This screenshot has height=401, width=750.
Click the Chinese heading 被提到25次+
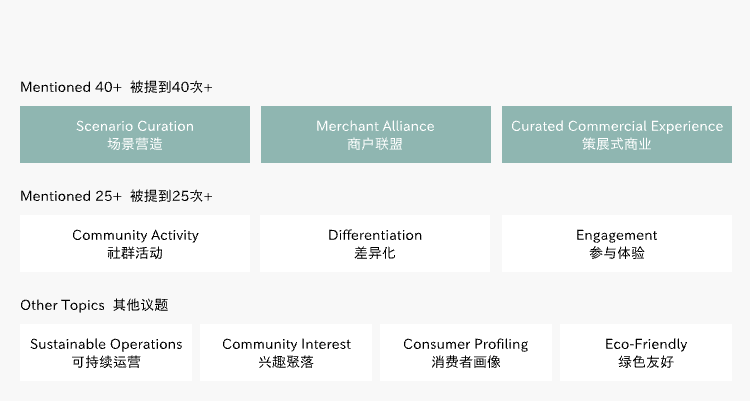click(171, 196)
